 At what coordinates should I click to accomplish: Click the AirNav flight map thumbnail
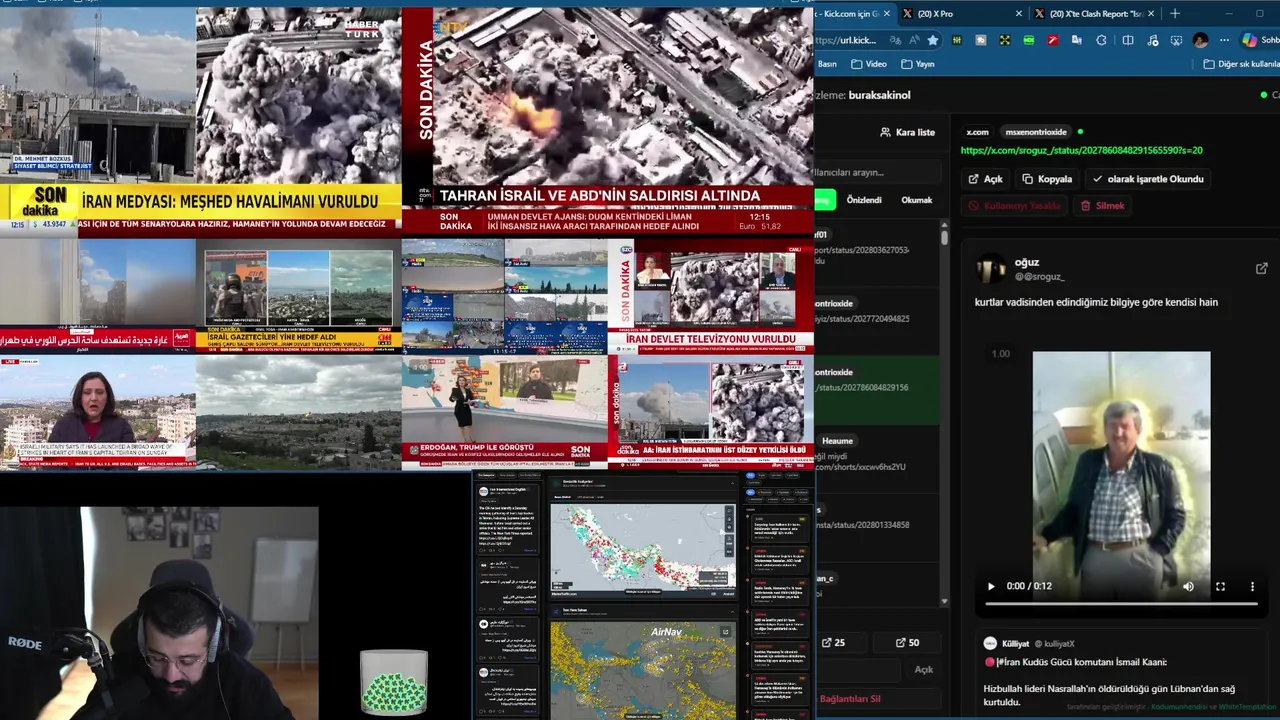pyautogui.click(x=643, y=670)
